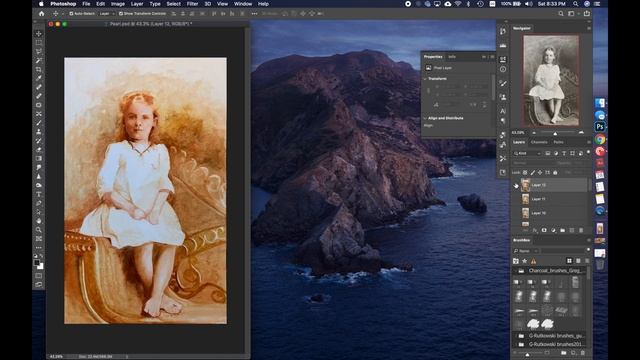This screenshot has height=360, width=640.
Task: Select the Lasso tool
Action: click(x=39, y=51)
